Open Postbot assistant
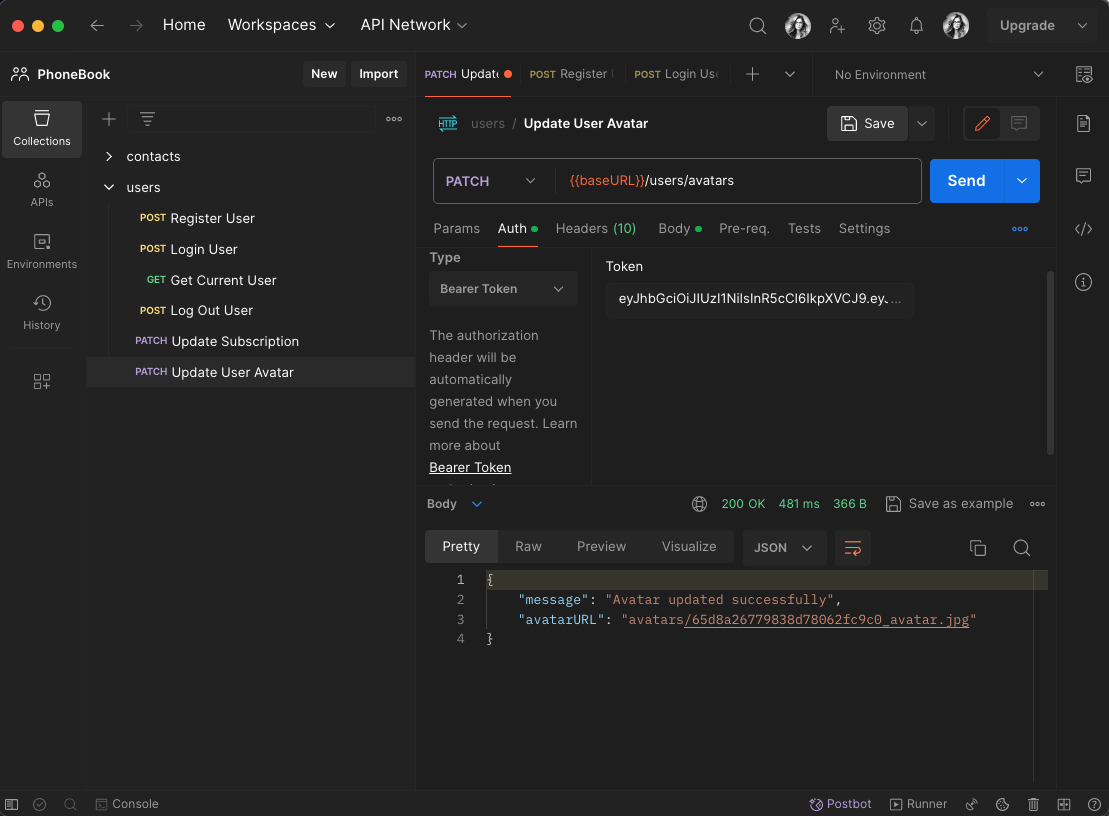 [840, 804]
